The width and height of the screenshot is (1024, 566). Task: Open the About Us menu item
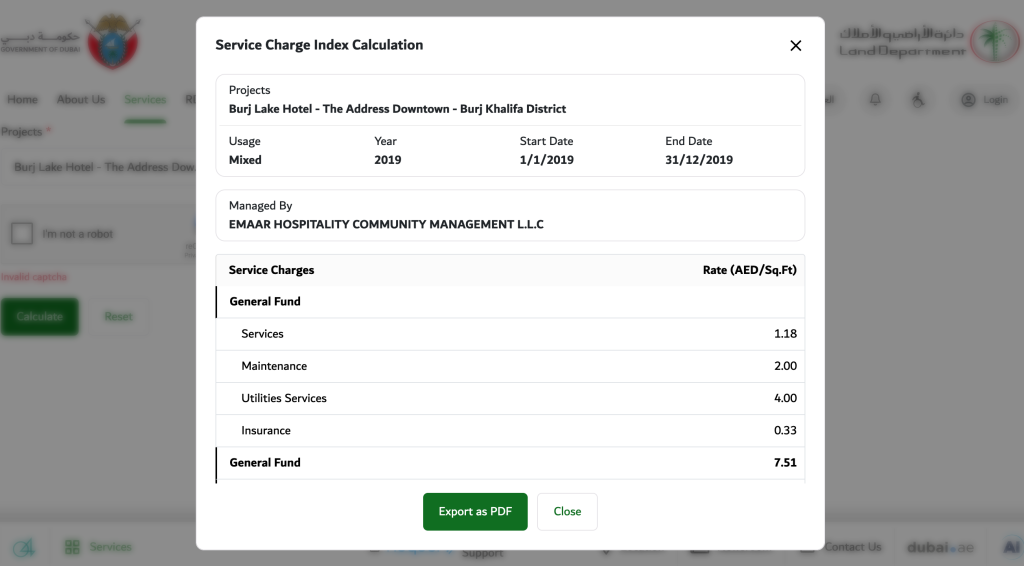81,99
